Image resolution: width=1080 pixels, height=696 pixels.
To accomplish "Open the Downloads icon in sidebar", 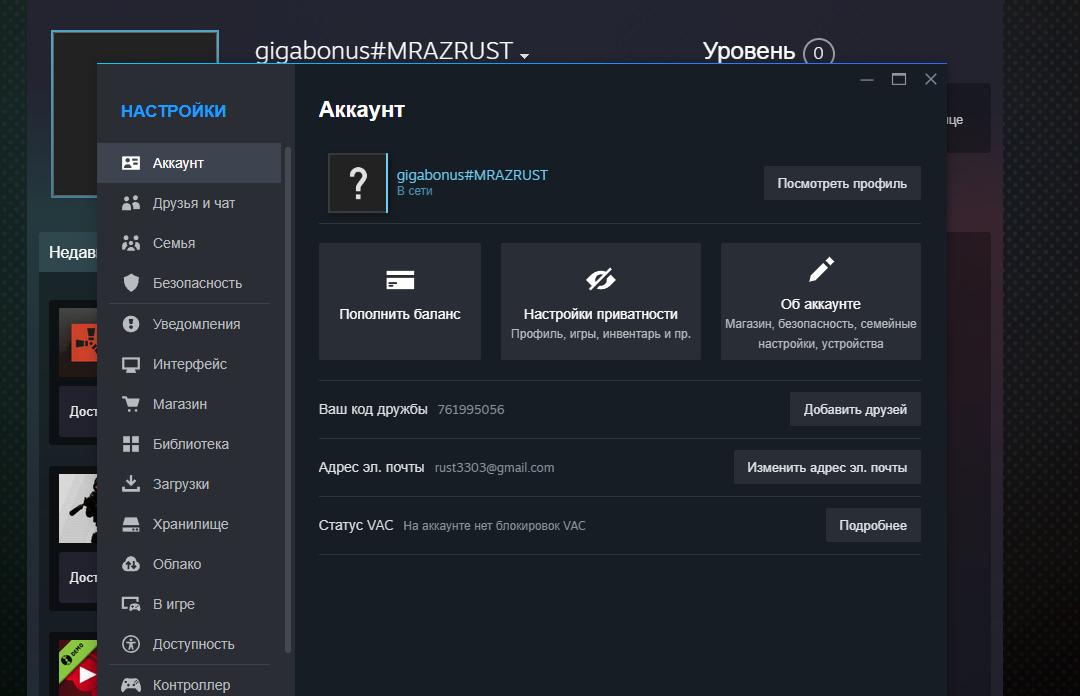I will coord(131,484).
